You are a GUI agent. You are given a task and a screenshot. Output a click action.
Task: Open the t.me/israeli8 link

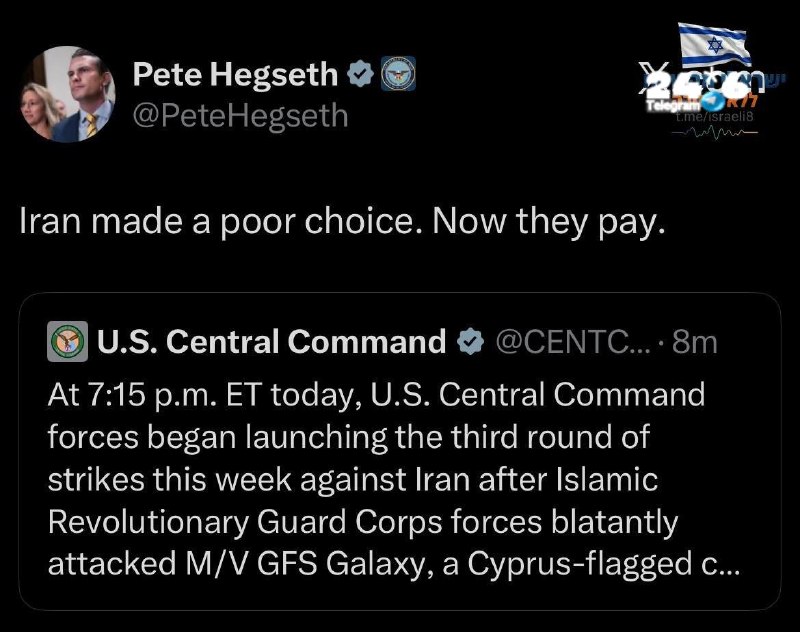[714, 116]
